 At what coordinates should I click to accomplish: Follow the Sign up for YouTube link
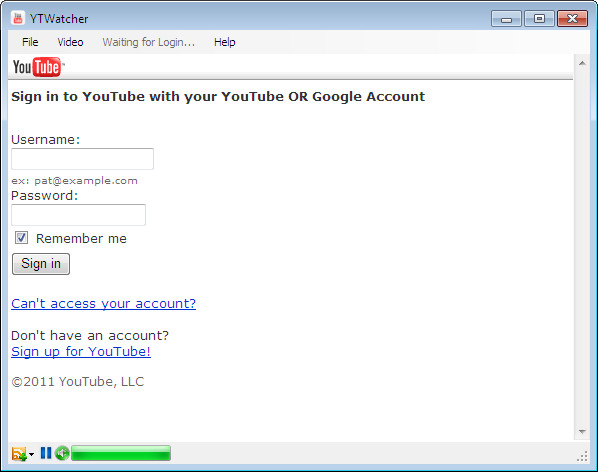(x=81, y=352)
